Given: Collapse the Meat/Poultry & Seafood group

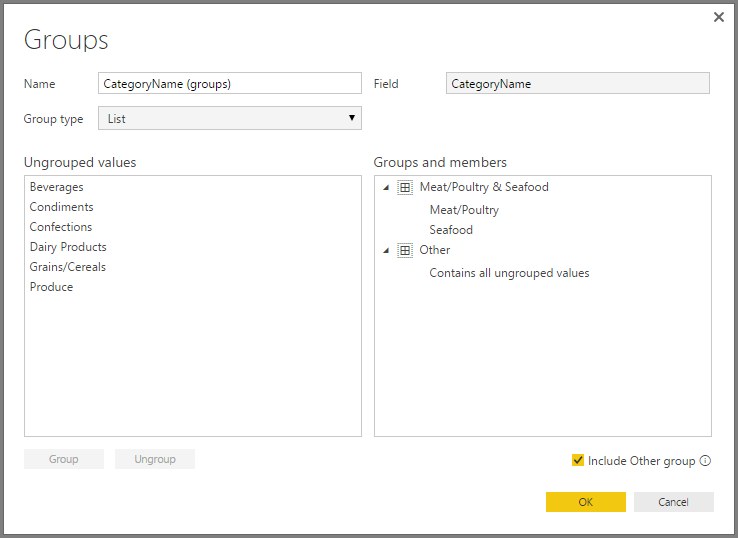Looking at the screenshot, I should [x=386, y=187].
